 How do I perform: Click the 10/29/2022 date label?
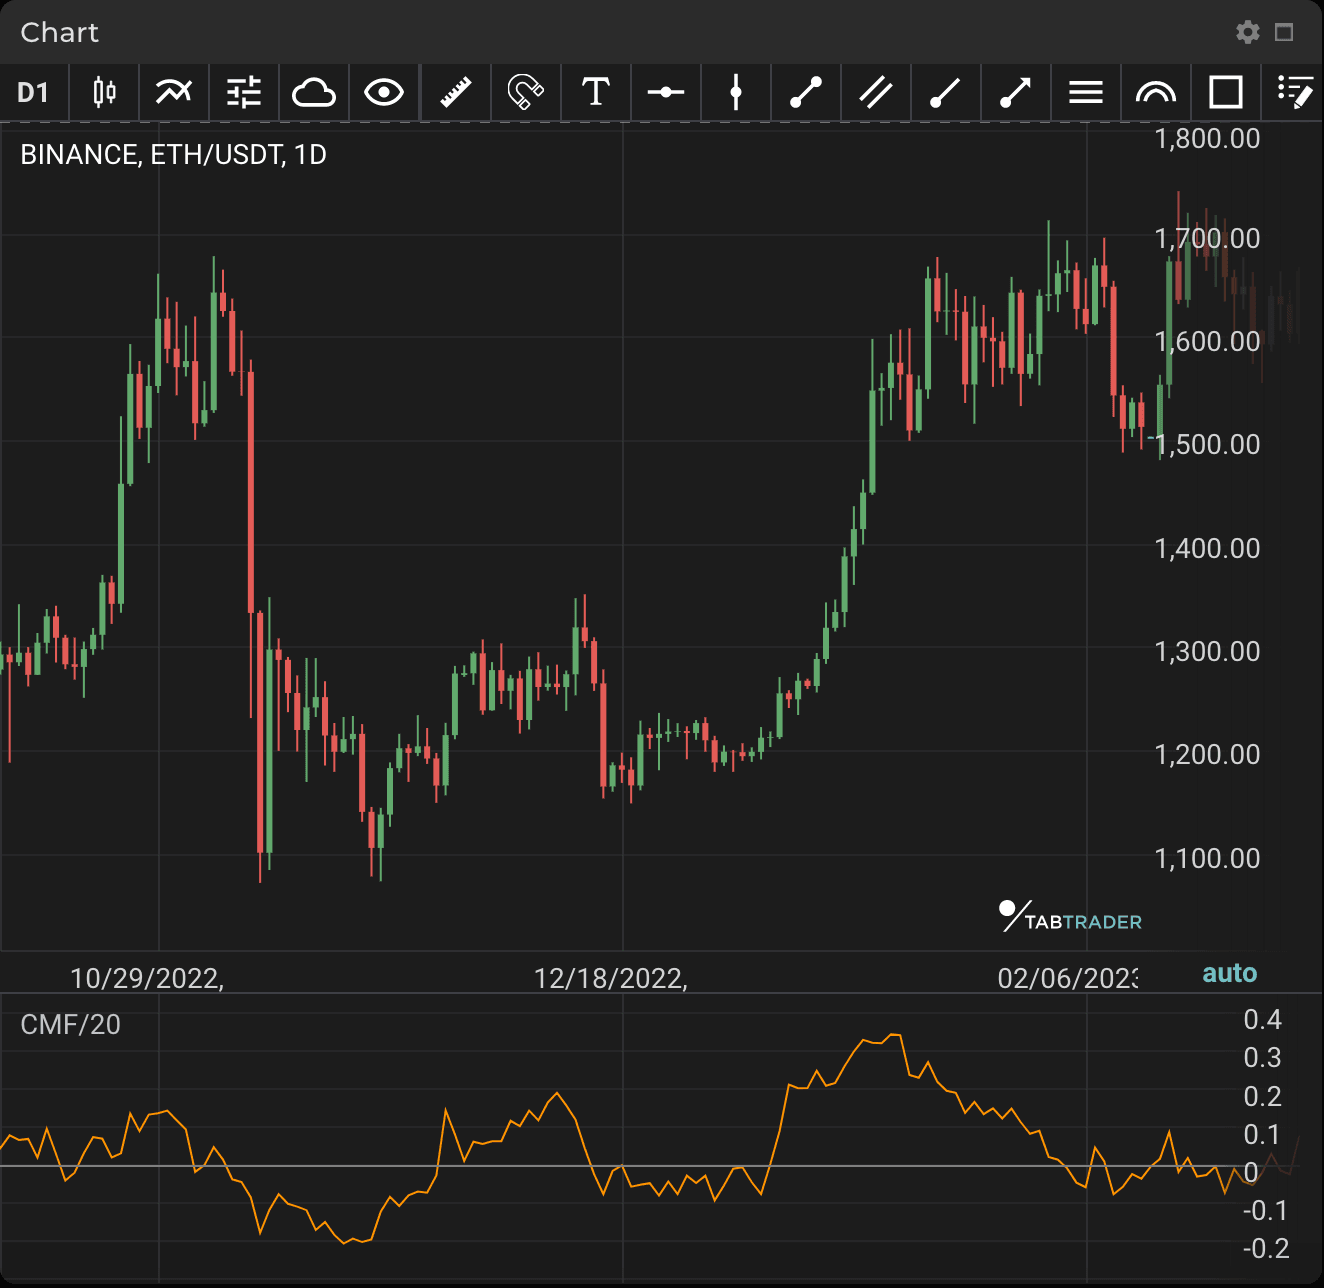click(147, 978)
